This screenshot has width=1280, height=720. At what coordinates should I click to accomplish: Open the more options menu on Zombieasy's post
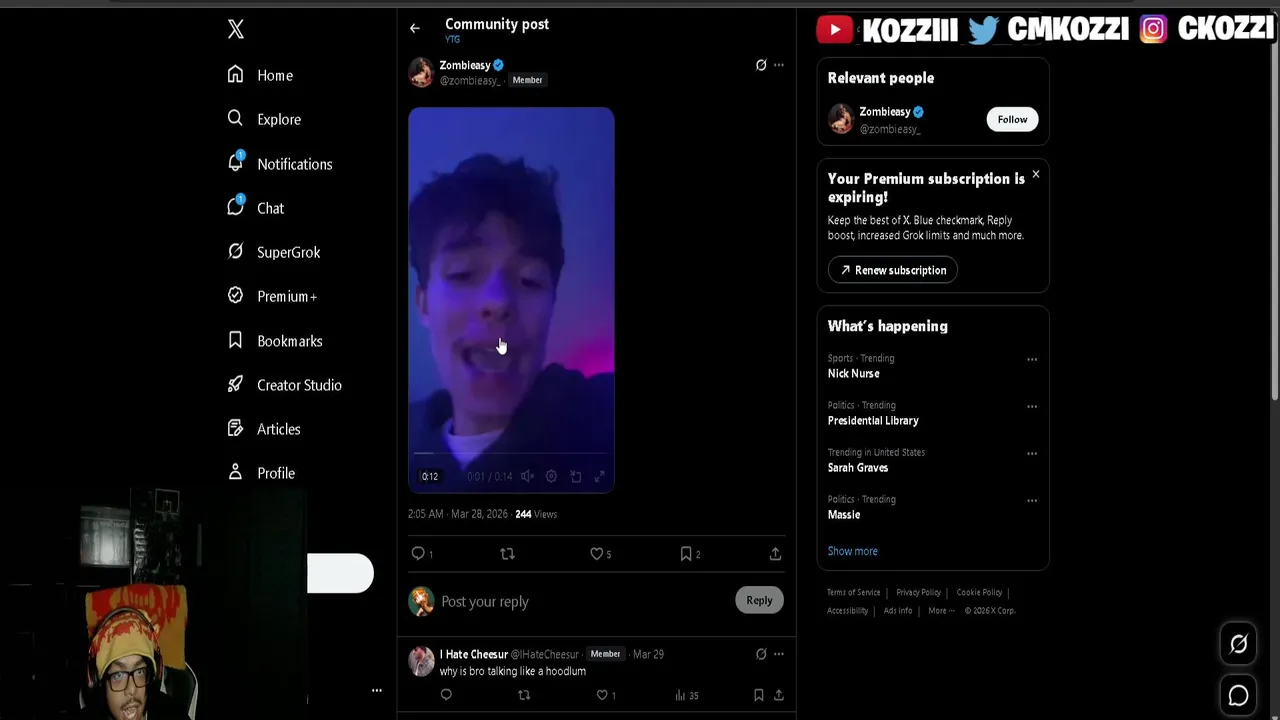tap(779, 65)
